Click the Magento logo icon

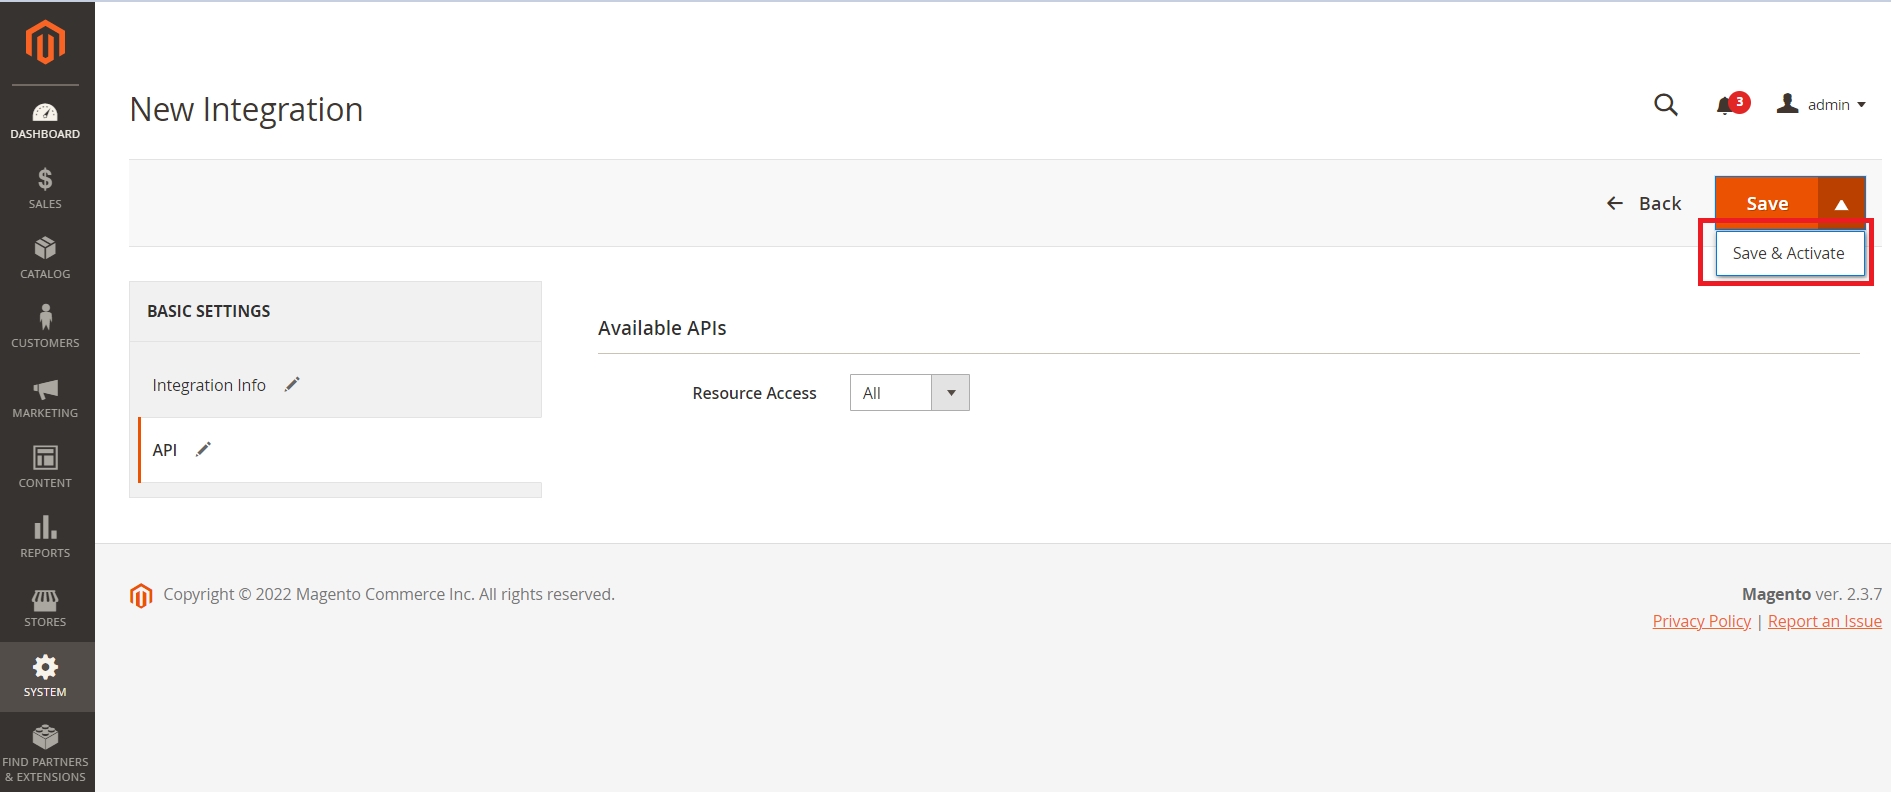45,43
